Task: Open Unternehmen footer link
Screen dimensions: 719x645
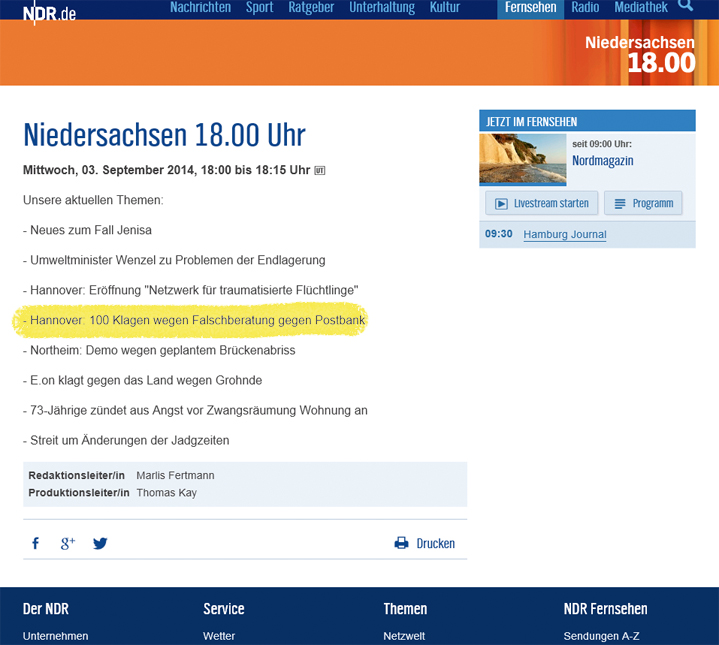Action: 55,636
